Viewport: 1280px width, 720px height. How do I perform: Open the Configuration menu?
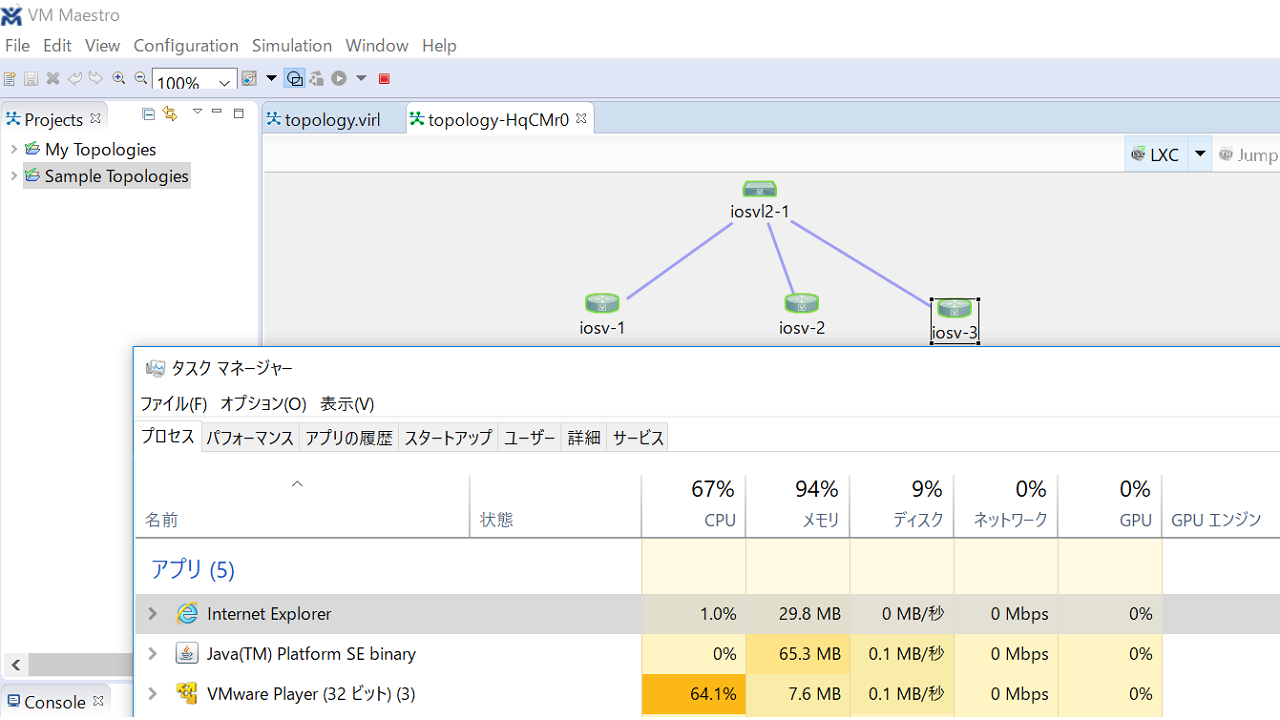(186, 45)
